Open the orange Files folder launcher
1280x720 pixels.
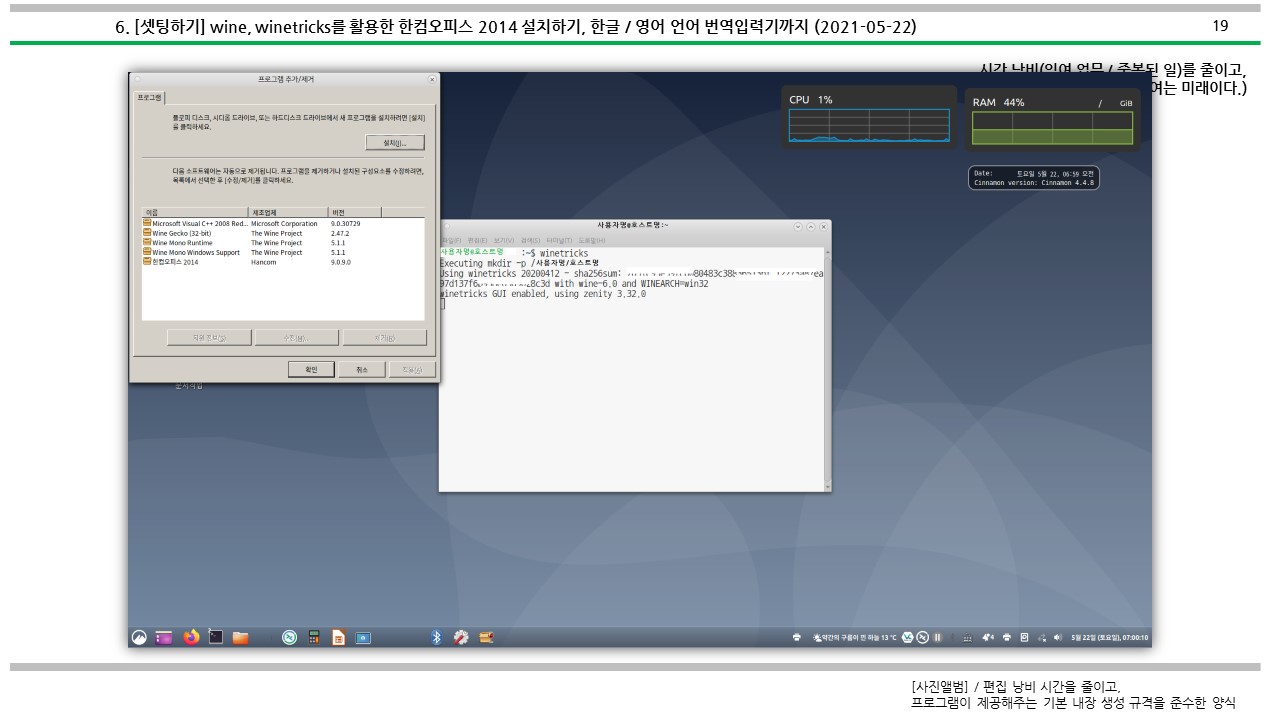pyautogui.click(x=240, y=637)
